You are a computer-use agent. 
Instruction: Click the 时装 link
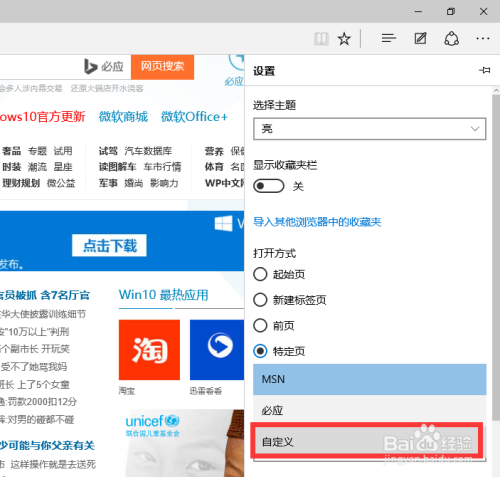[x=12, y=167]
